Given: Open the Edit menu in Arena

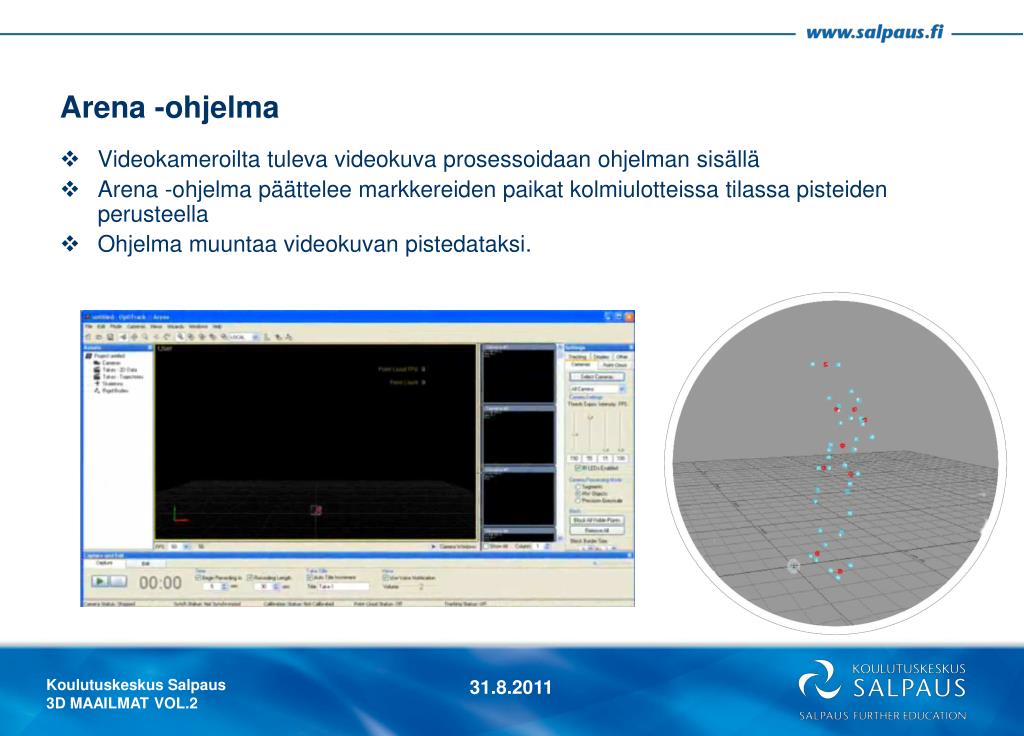Looking at the screenshot, I should (101, 327).
